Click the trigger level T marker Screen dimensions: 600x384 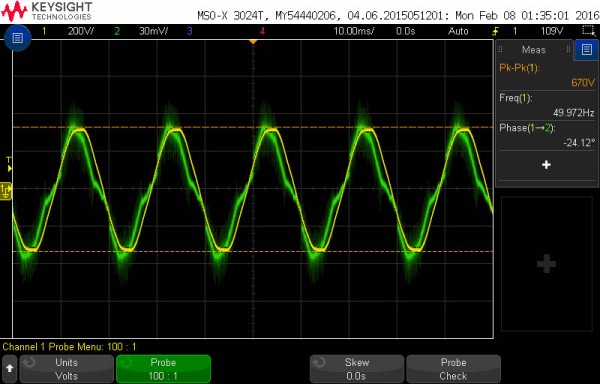pos(9,164)
